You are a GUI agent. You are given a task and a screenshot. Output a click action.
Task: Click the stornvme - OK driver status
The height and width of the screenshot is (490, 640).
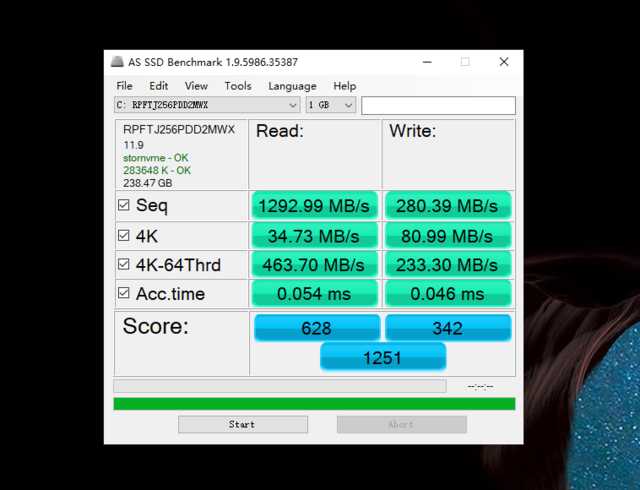coord(156,158)
